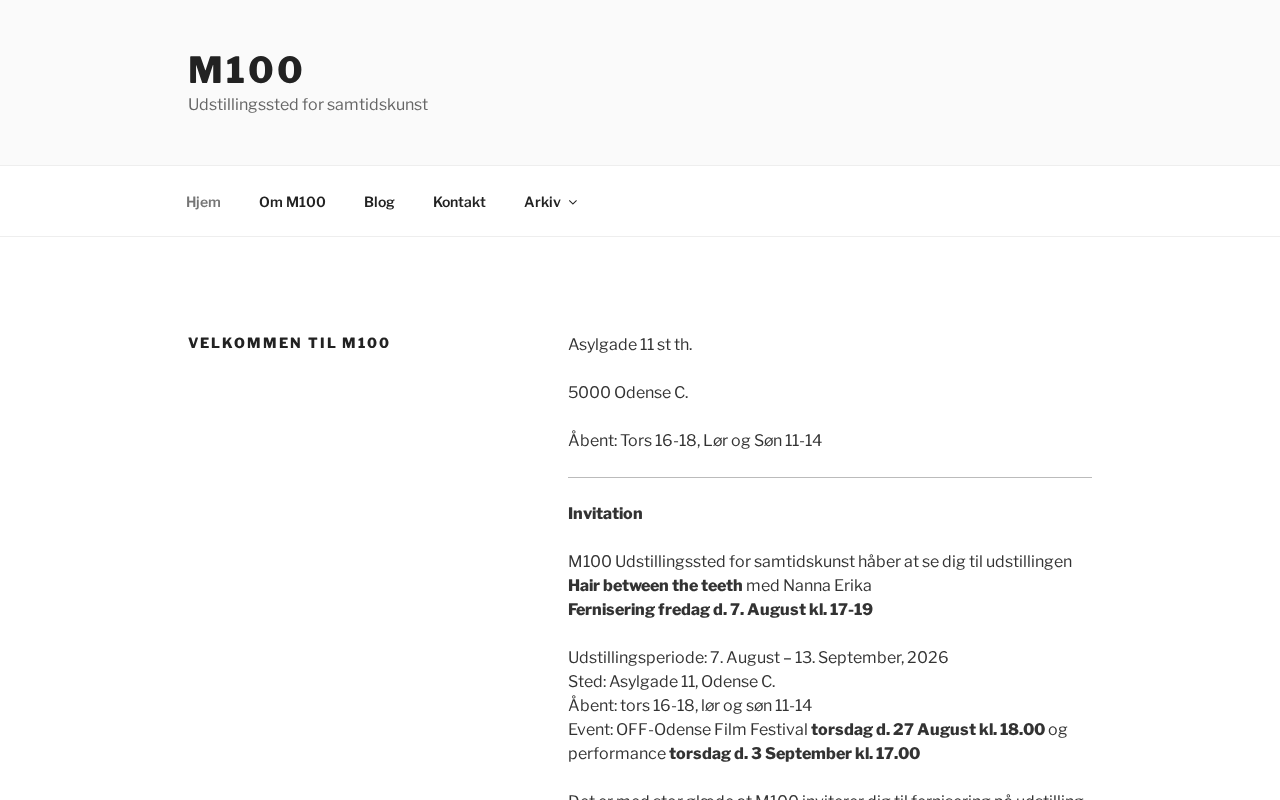Click the 5000 Odense C. text

pos(628,393)
